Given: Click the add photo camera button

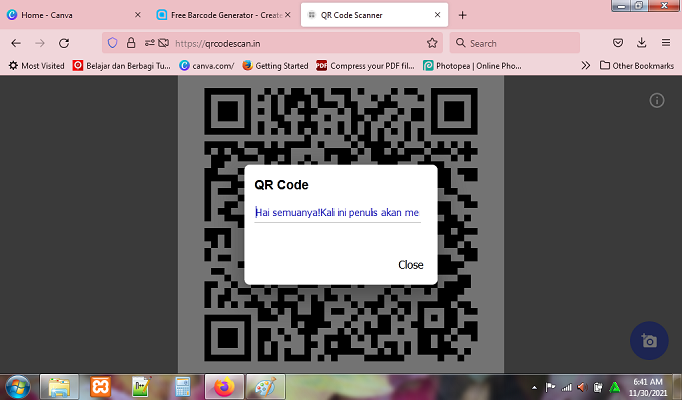Looking at the screenshot, I should pyautogui.click(x=649, y=340).
